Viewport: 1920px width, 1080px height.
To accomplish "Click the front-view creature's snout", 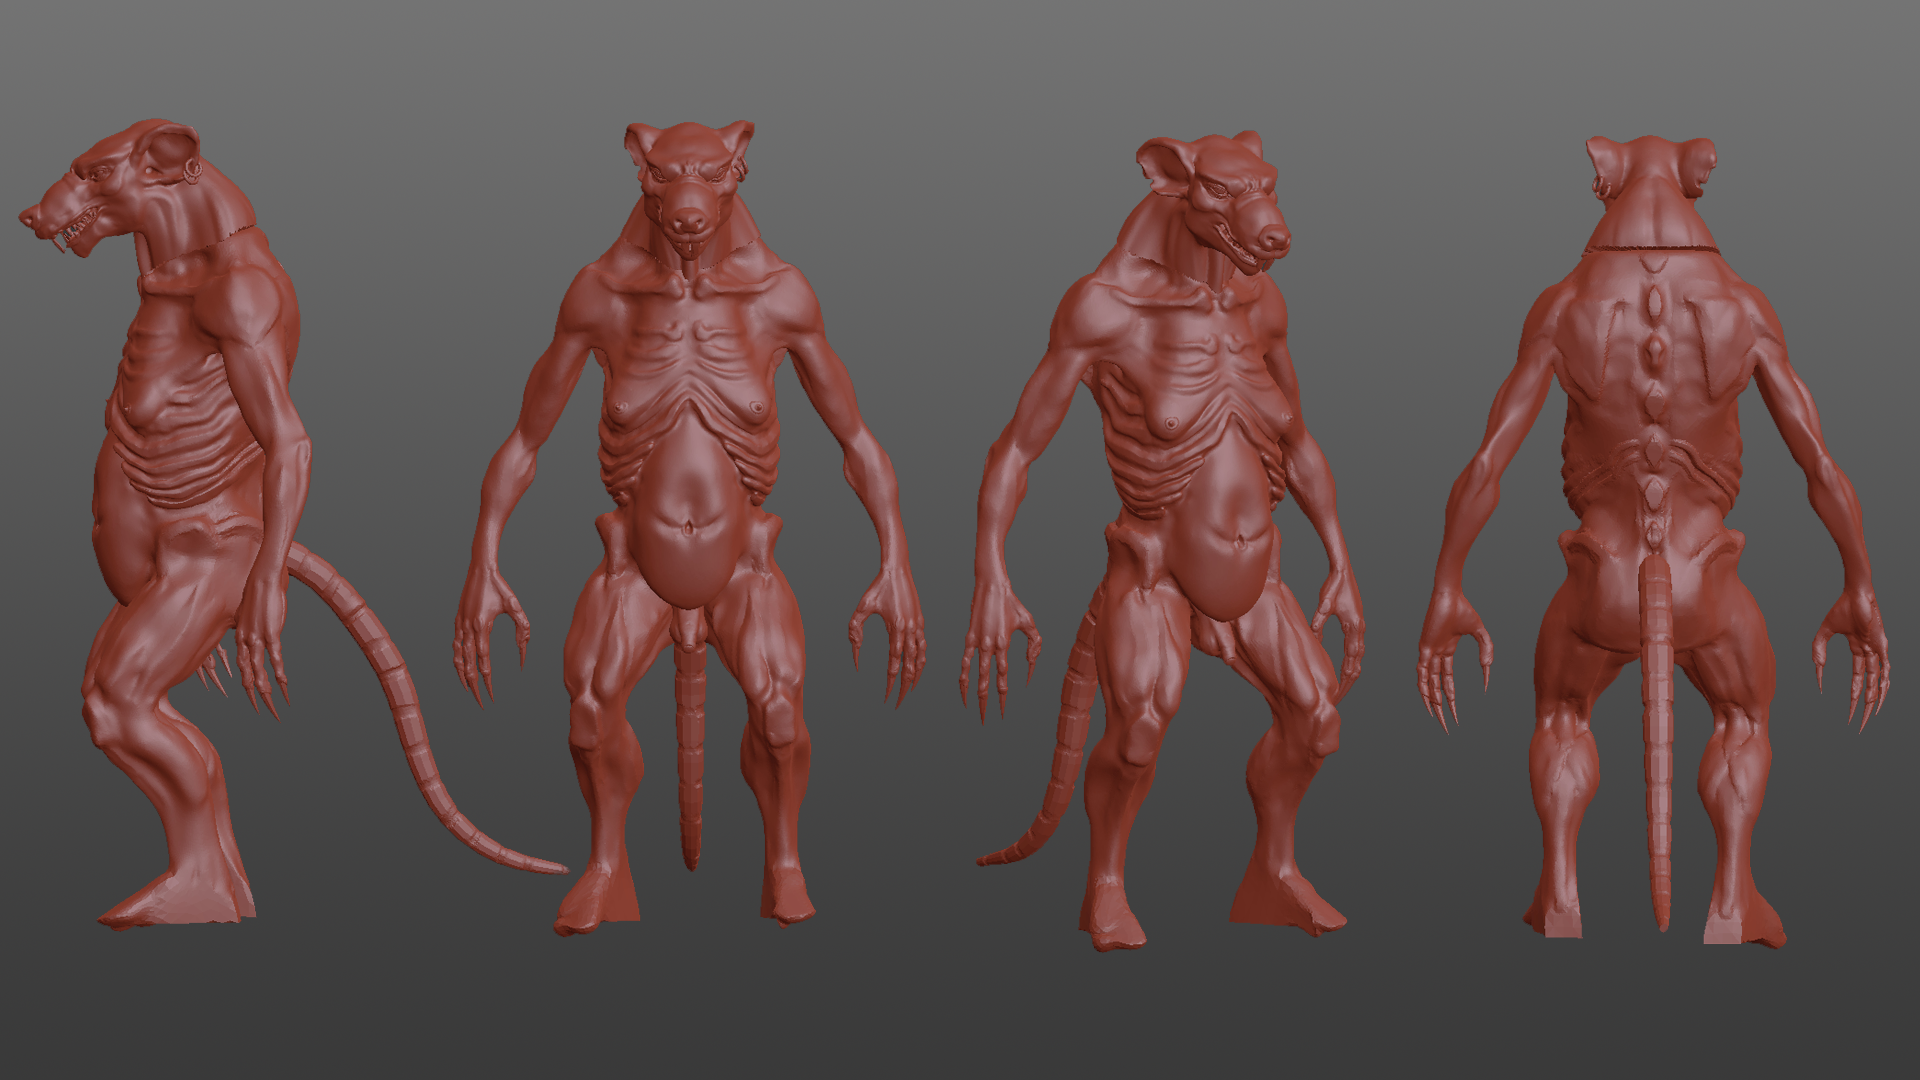I will point(689,220).
